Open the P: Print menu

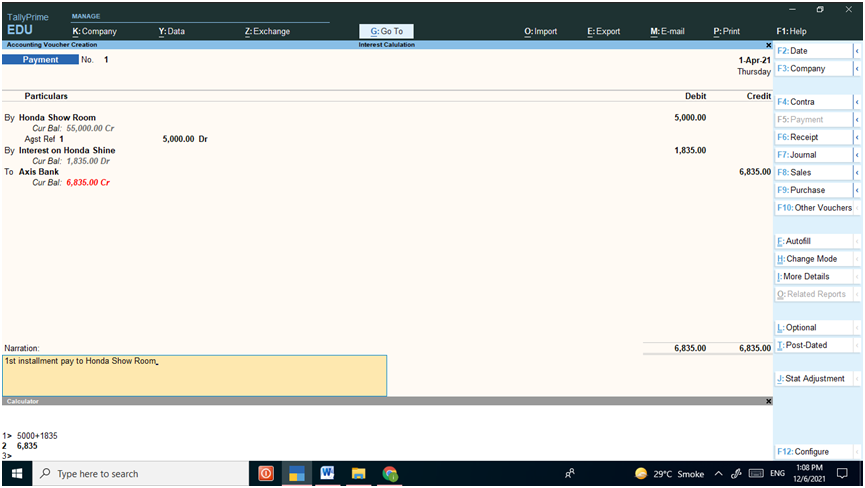click(727, 31)
